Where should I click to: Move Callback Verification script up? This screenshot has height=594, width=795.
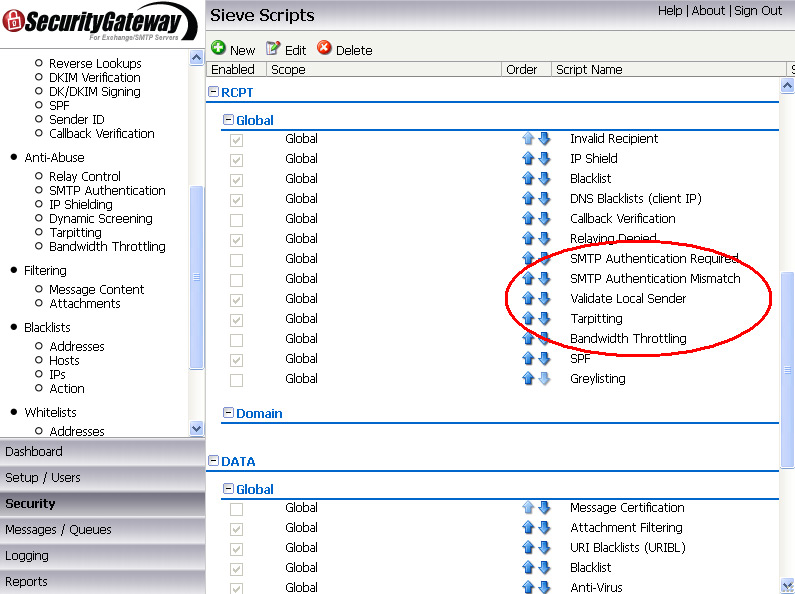tap(528, 218)
